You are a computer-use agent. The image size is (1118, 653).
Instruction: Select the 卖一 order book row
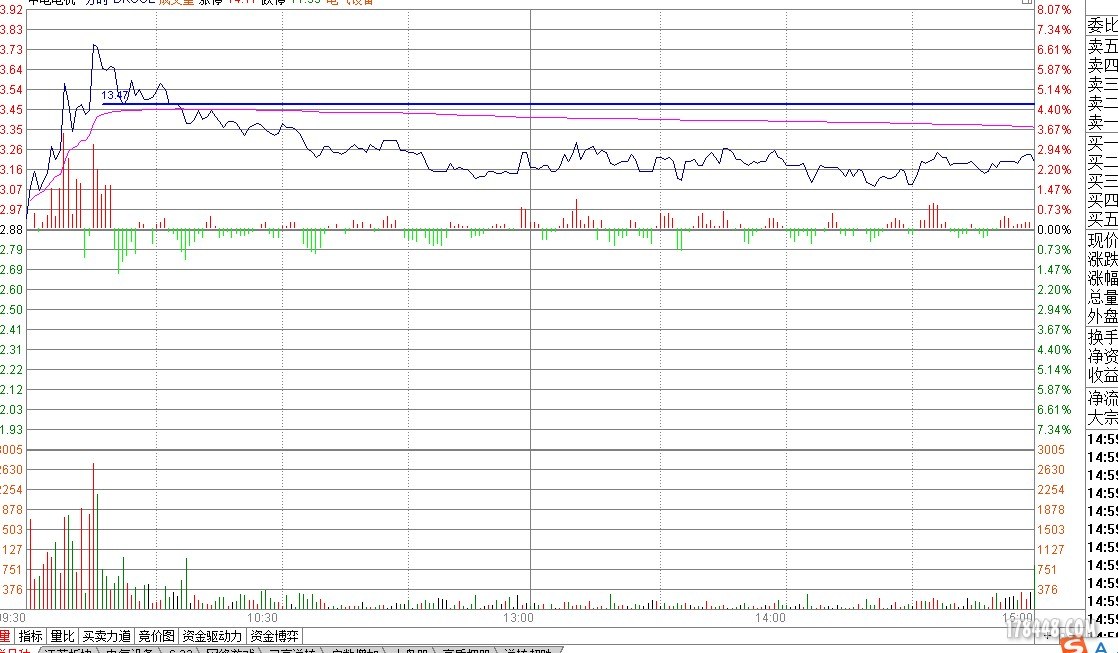pyautogui.click(x=1102, y=123)
